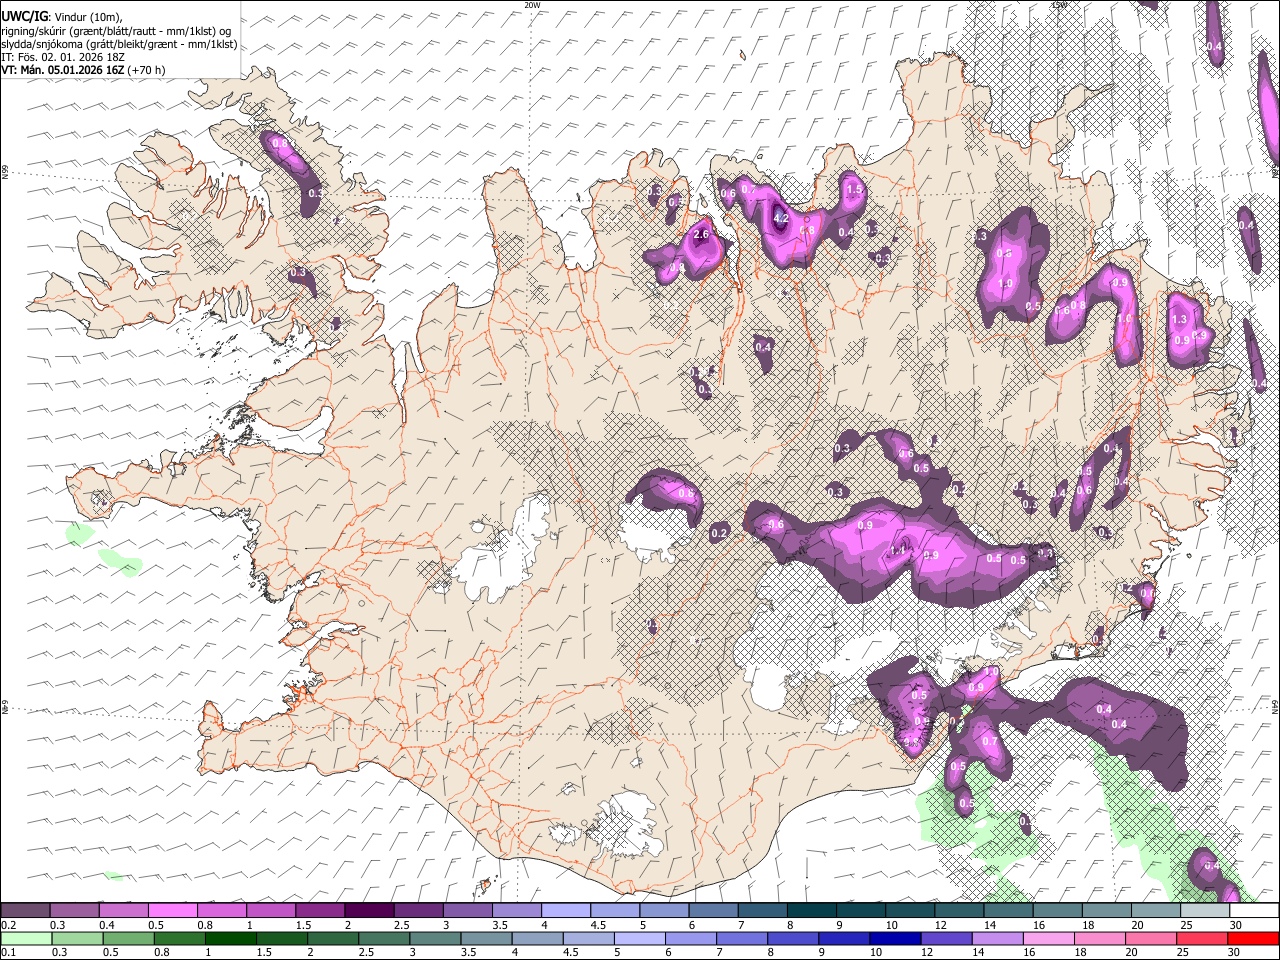Select the lower legend pink swatch starting at 16
Viewport: 1280px width, 960px height.
tap(1049, 938)
